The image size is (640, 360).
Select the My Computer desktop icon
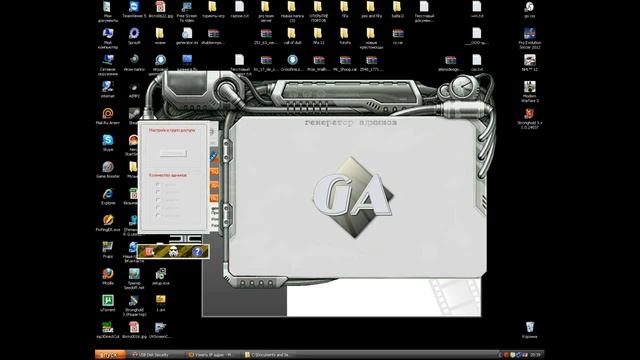[x=108, y=38]
